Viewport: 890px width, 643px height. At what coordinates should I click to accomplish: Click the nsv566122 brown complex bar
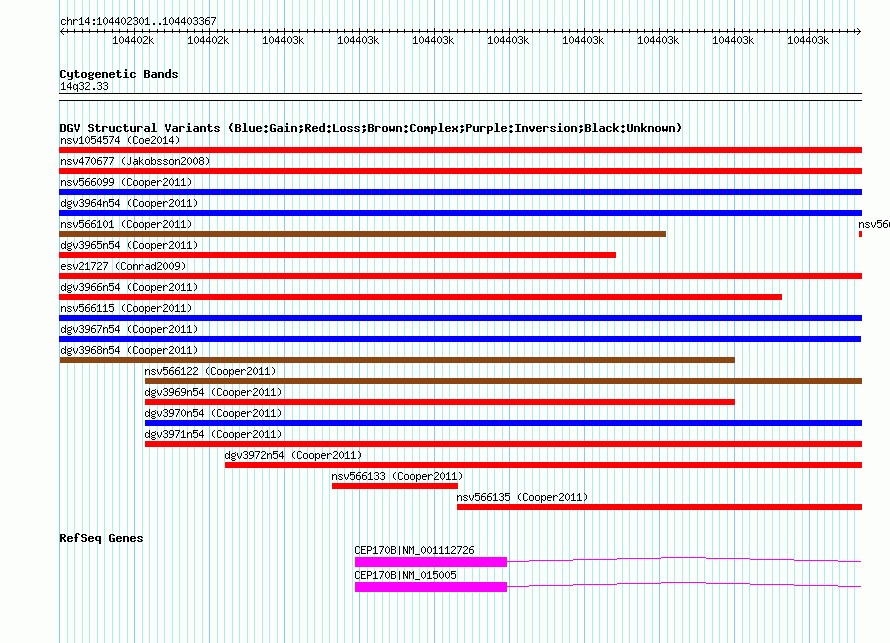pyautogui.click(x=503, y=381)
